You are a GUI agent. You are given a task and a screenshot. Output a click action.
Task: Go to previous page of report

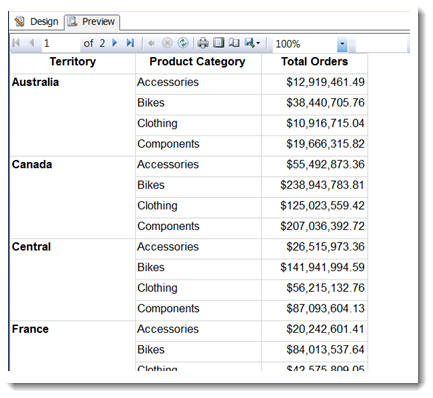pos(32,43)
